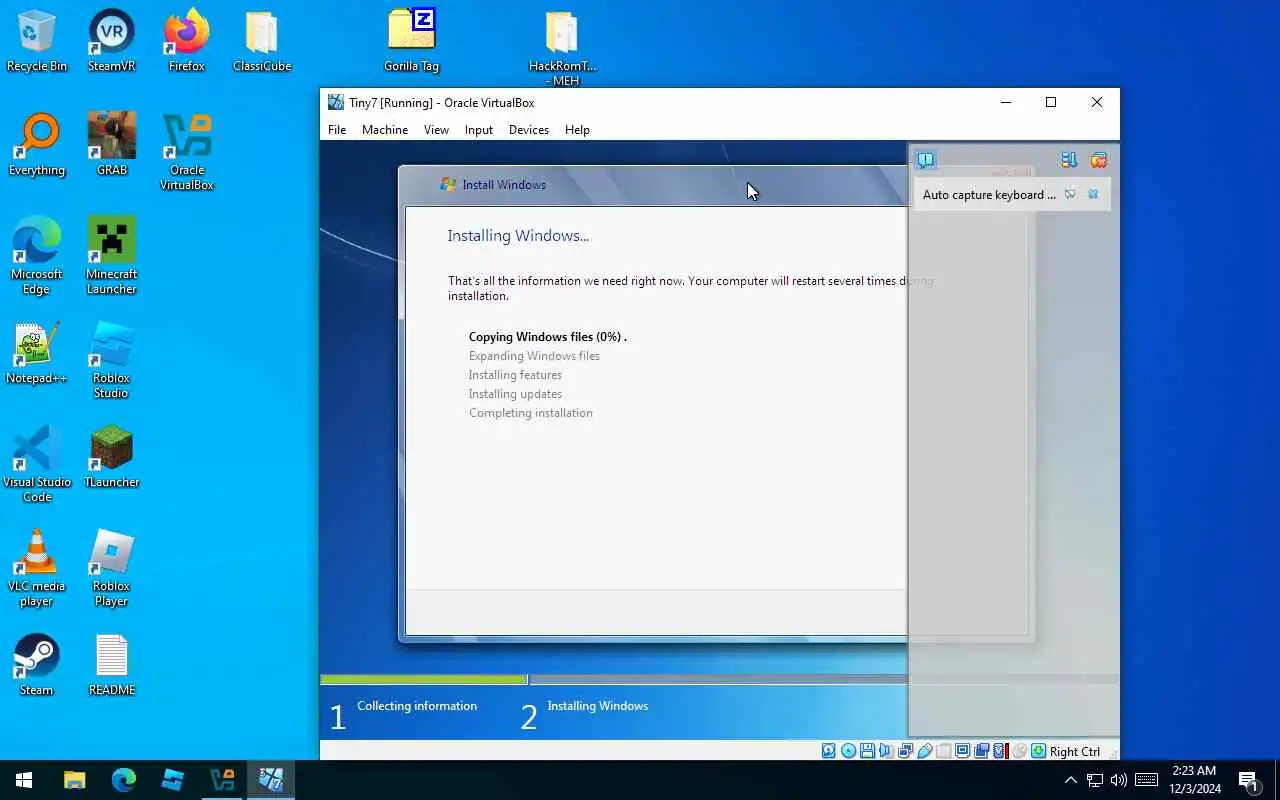Select the Visual Studio Code shortcut
The image size is (1280, 800).
pos(37,464)
